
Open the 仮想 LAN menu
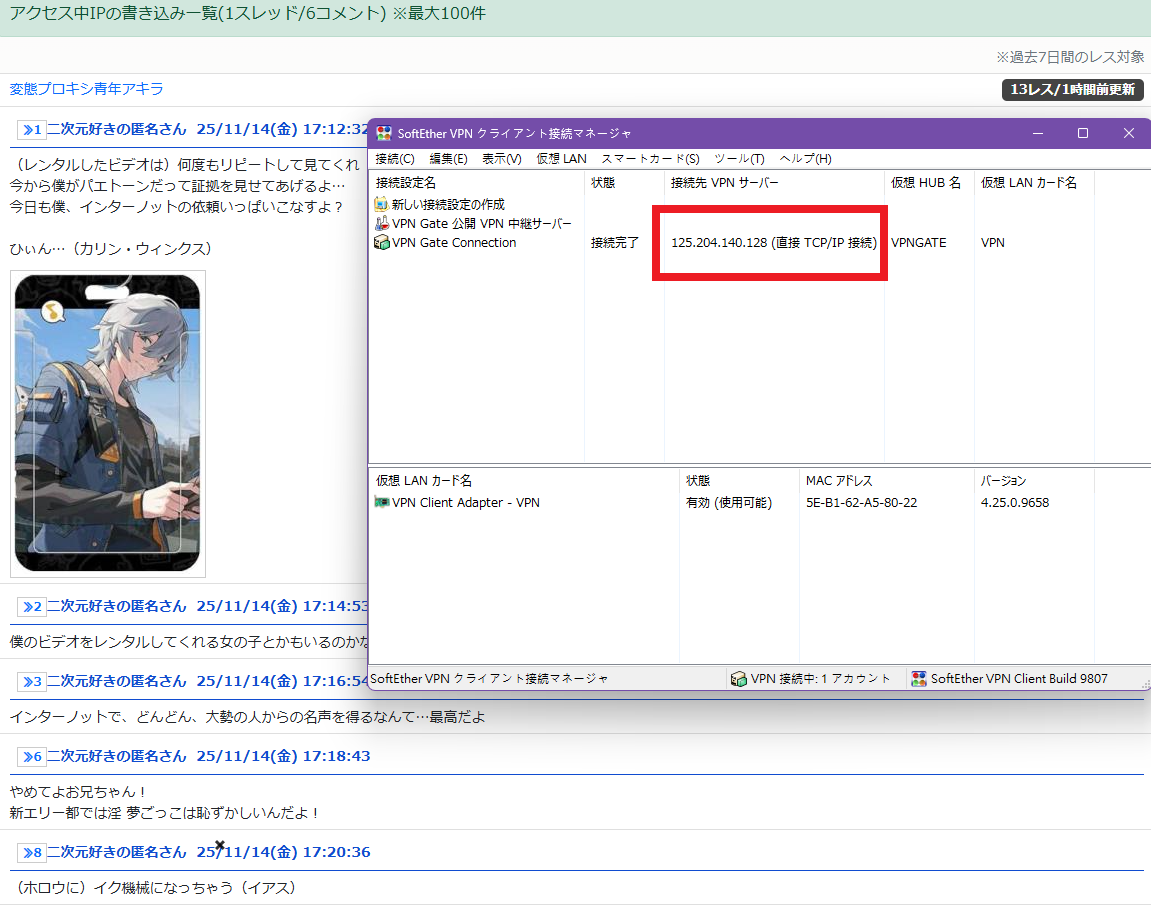(x=561, y=159)
